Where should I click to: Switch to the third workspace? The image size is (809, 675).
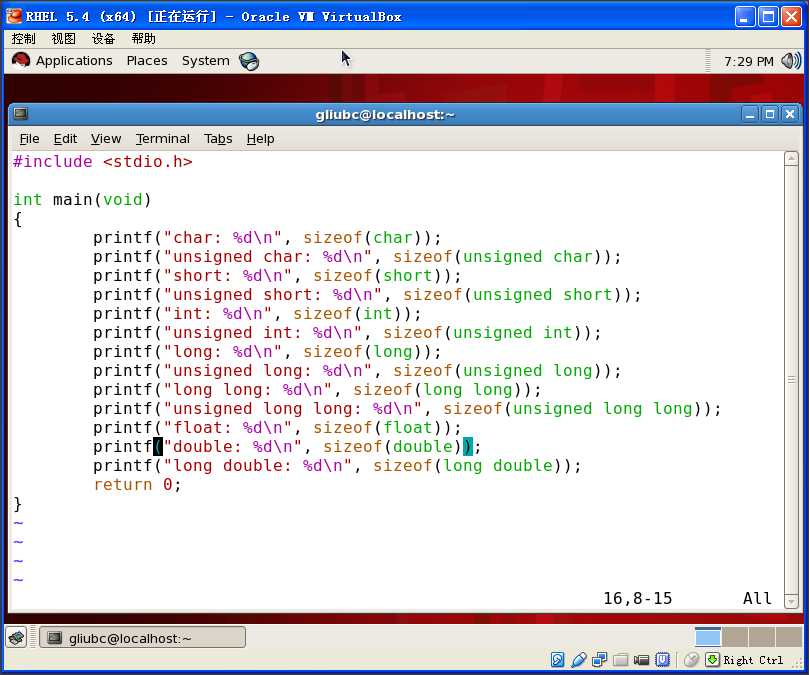coord(762,637)
